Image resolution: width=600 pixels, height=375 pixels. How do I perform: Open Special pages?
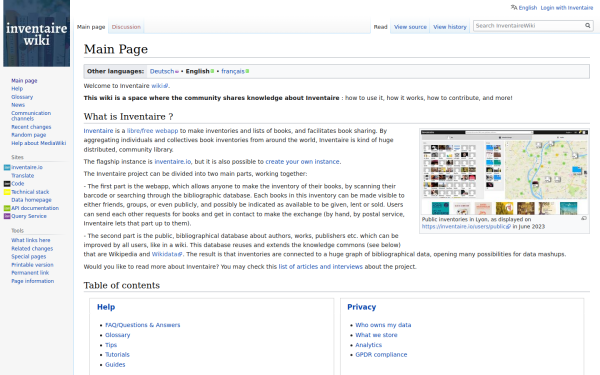(28, 257)
